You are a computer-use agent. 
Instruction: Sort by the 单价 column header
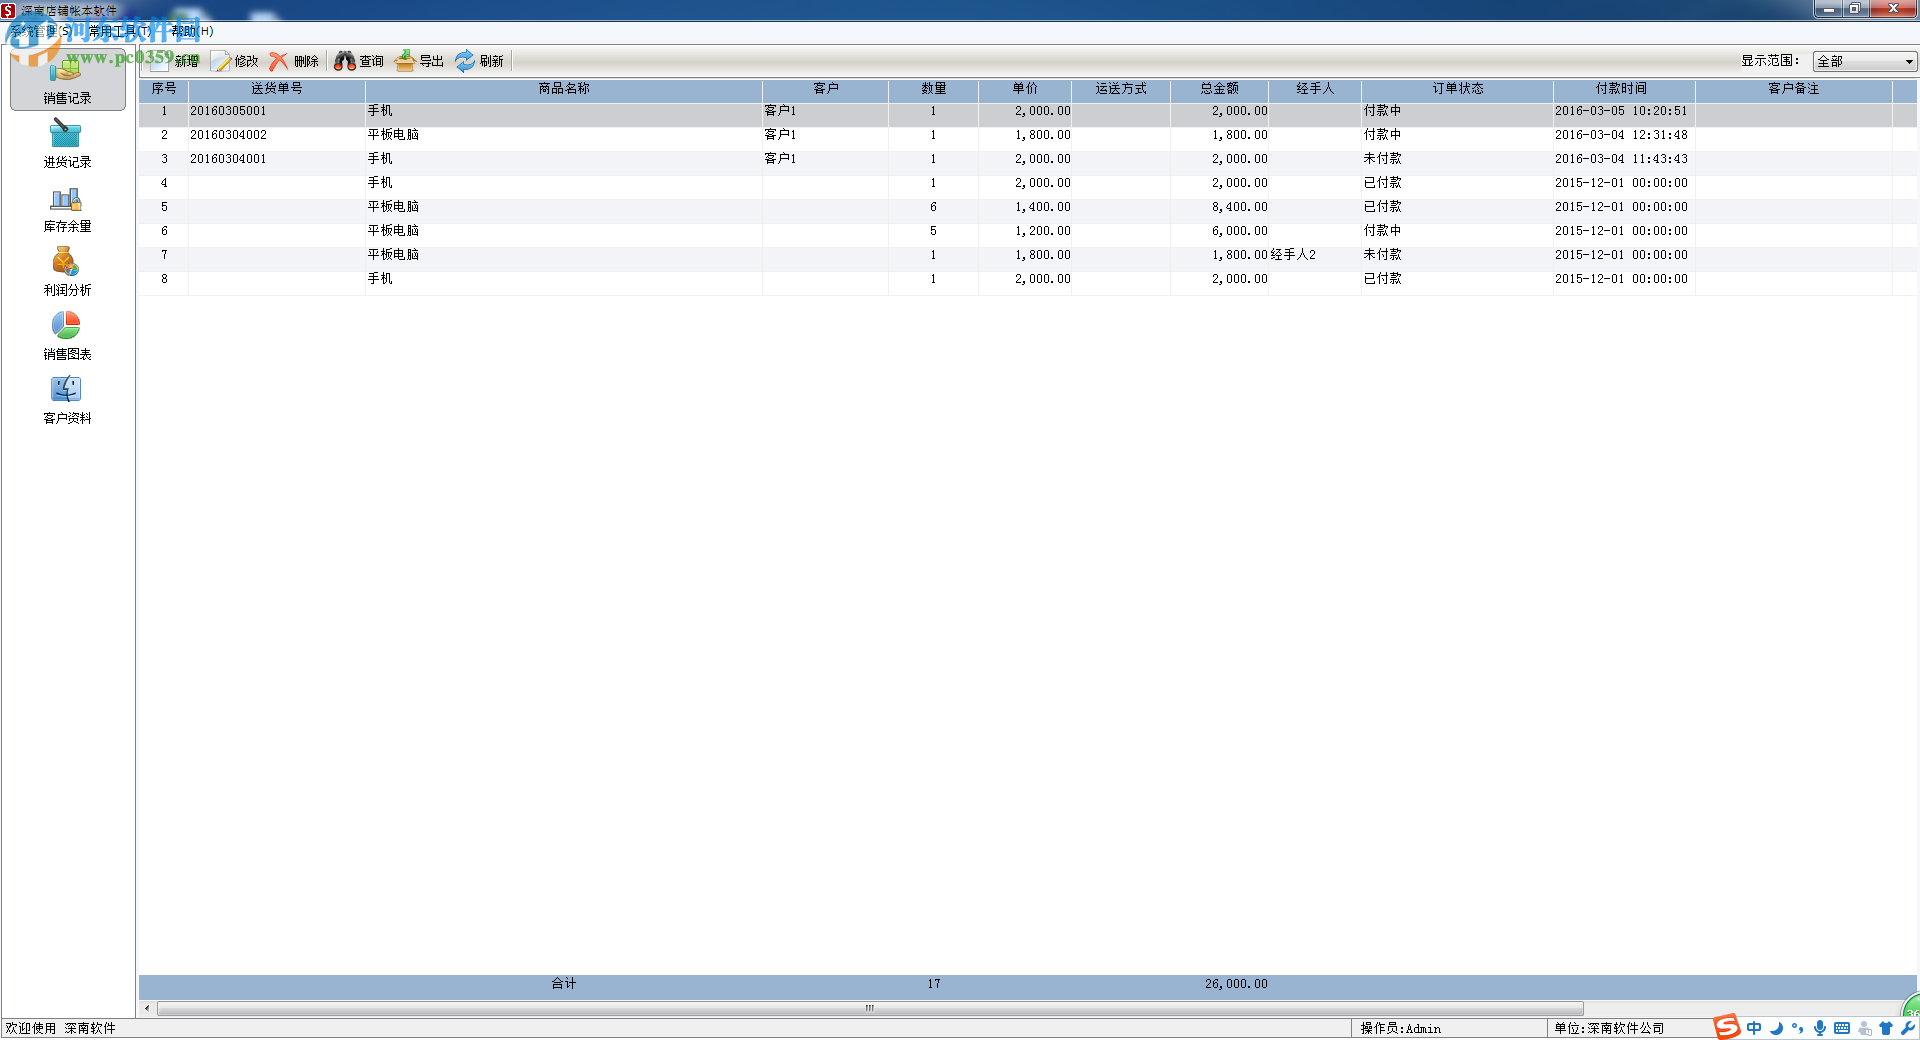[1025, 89]
